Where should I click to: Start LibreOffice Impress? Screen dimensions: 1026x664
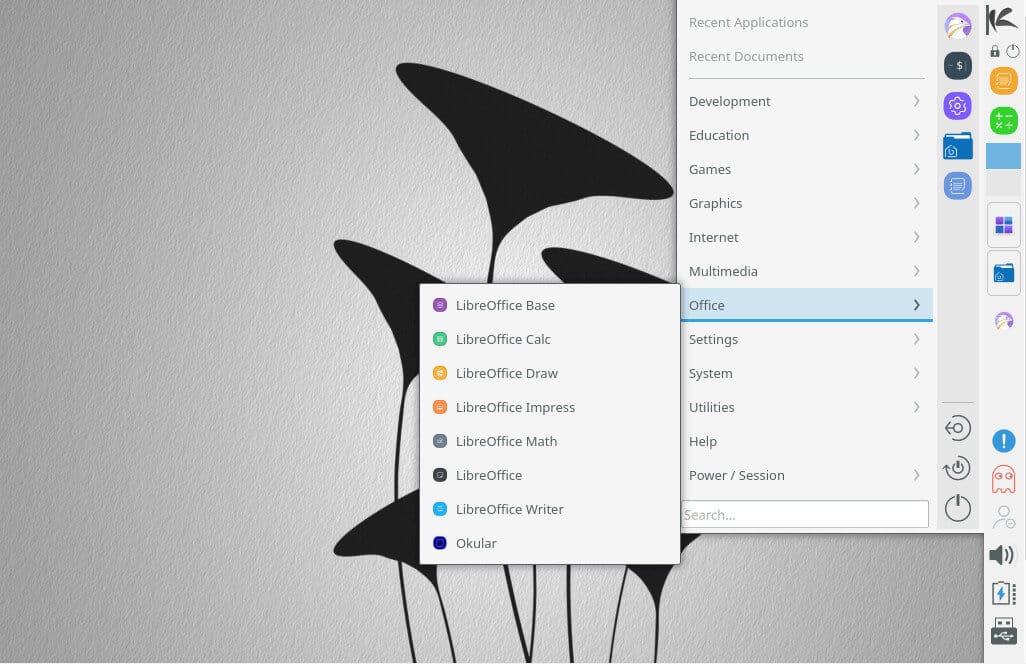click(514, 407)
